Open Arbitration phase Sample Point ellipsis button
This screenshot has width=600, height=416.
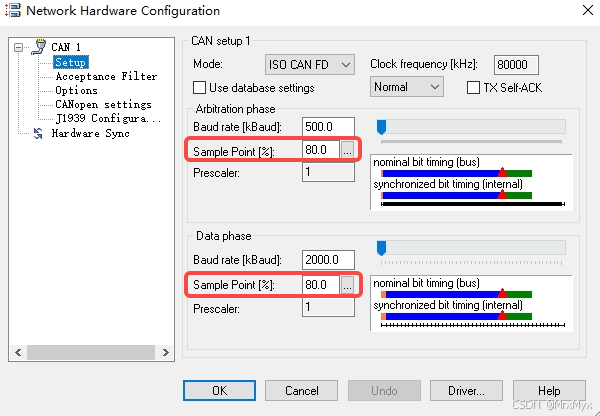pos(347,150)
